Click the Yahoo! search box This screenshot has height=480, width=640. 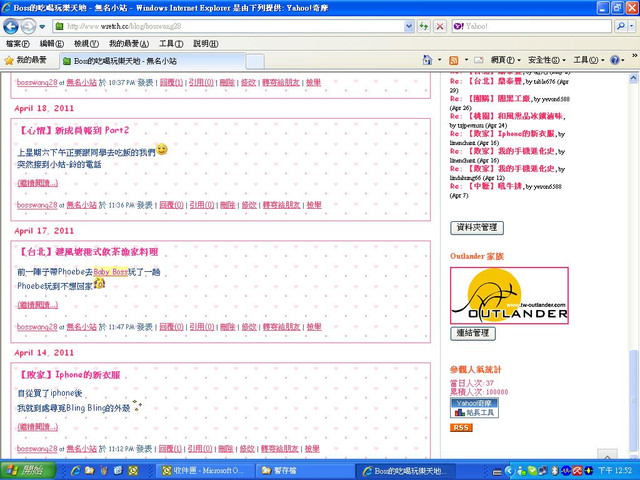point(531,27)
